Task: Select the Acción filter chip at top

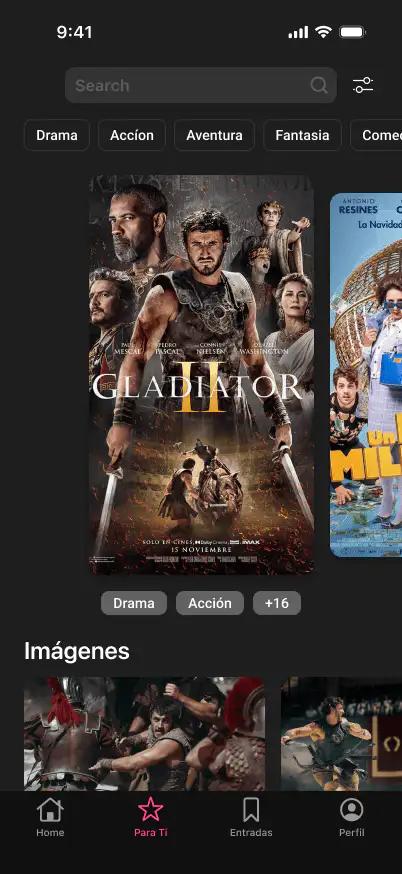Action: pos(132,135)
